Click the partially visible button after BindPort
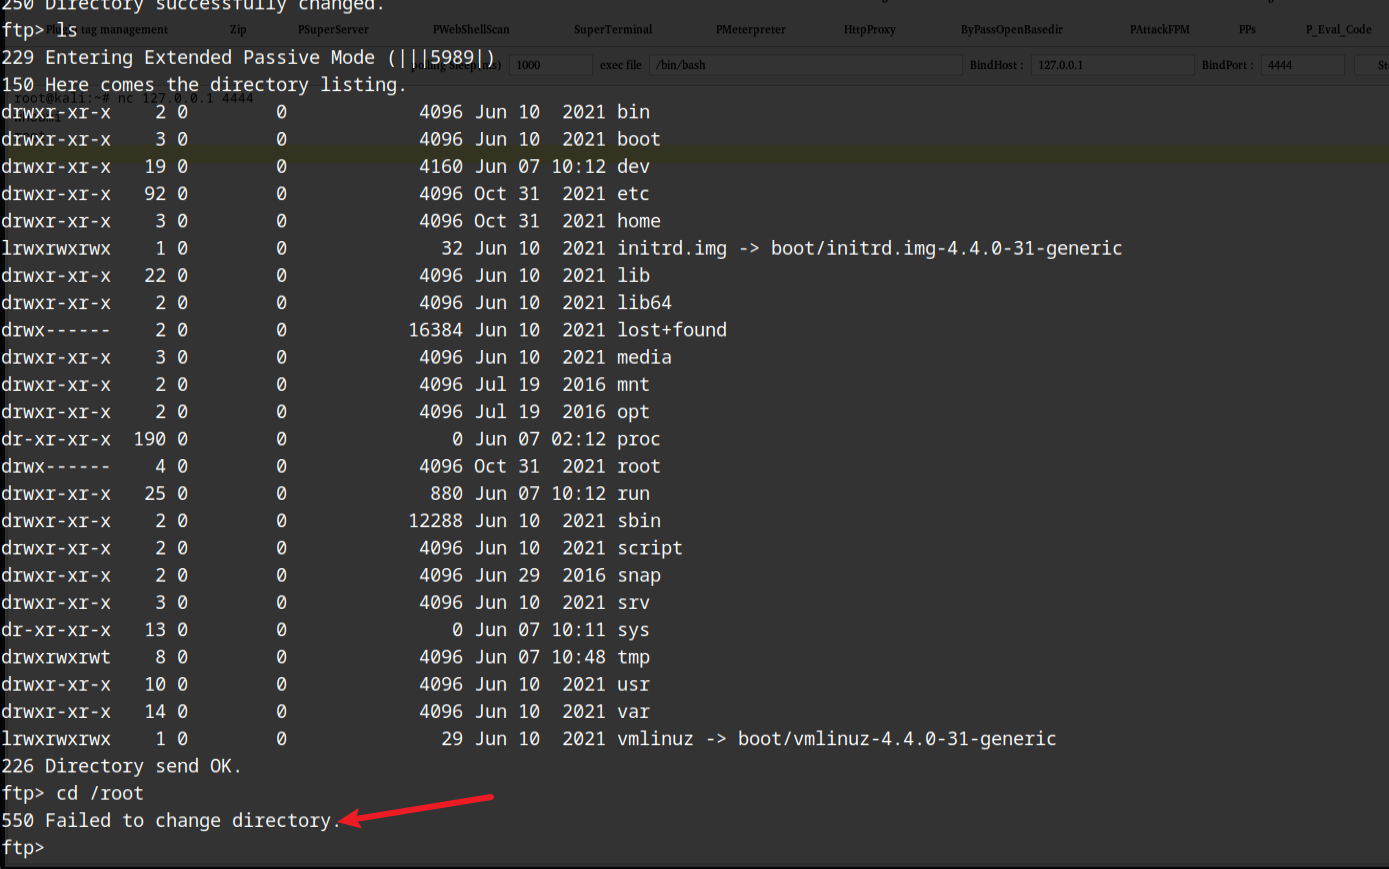Image resolution: width=1389 pixels, height=869 pixels. pos(1375,65)
